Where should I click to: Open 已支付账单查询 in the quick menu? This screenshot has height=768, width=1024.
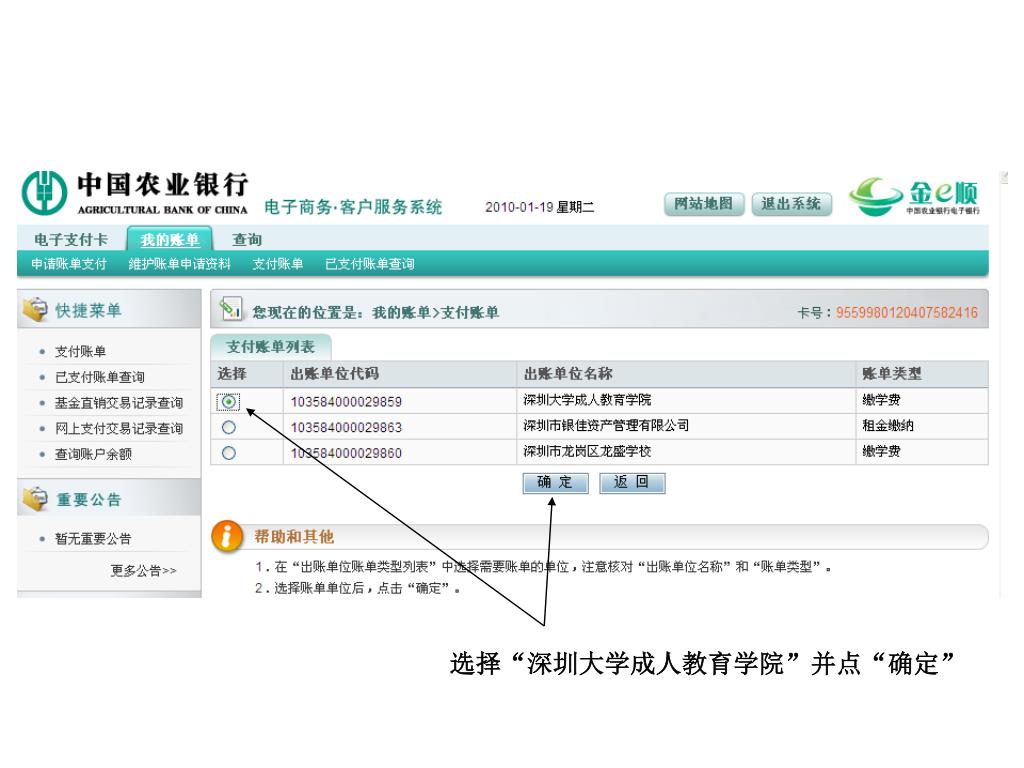99,377
